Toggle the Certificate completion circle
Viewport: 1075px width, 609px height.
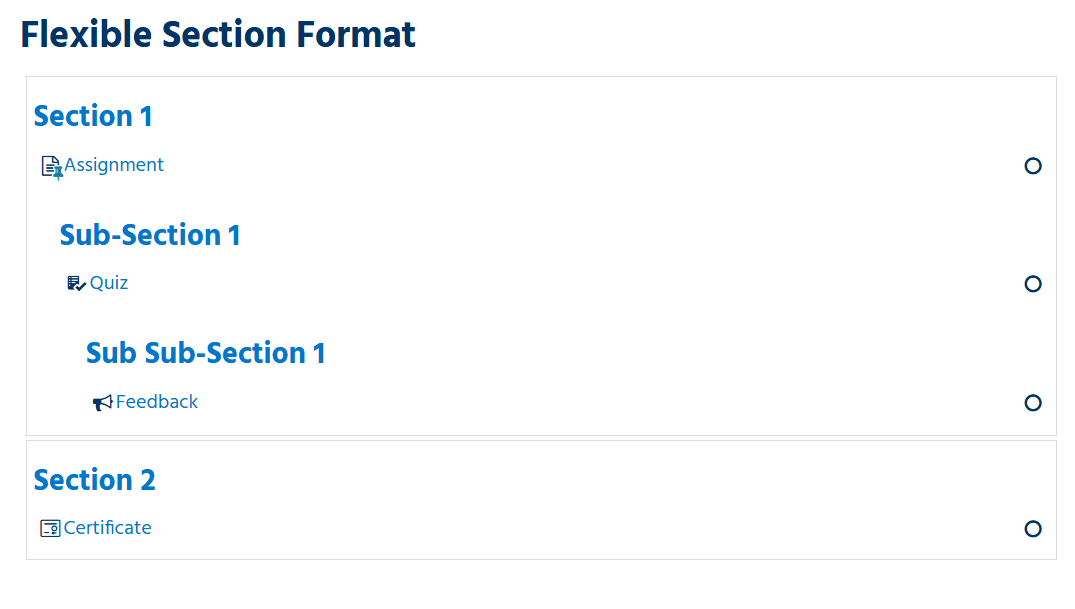click(x=1033, y=529)
